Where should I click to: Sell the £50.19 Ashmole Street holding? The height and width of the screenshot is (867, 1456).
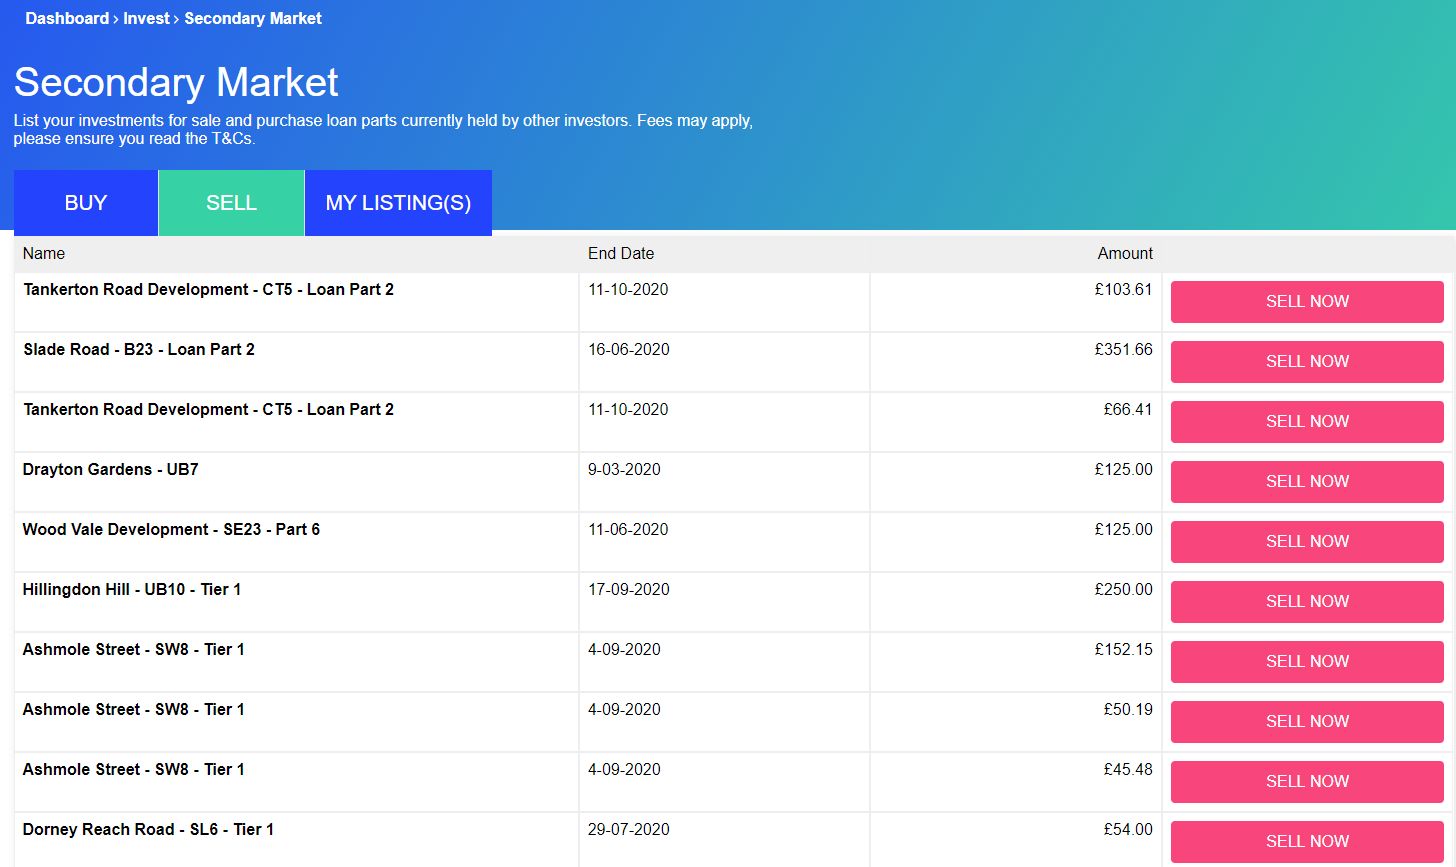click(1307, 722)
